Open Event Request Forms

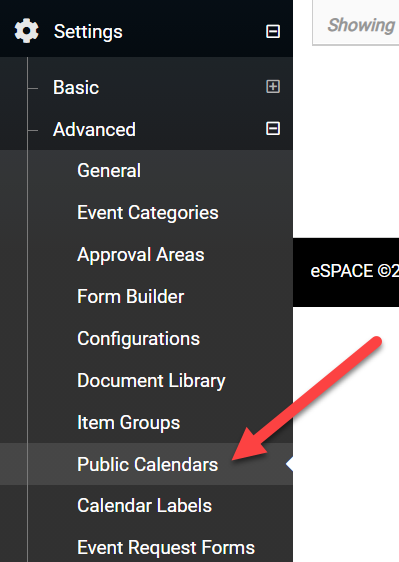166,548
